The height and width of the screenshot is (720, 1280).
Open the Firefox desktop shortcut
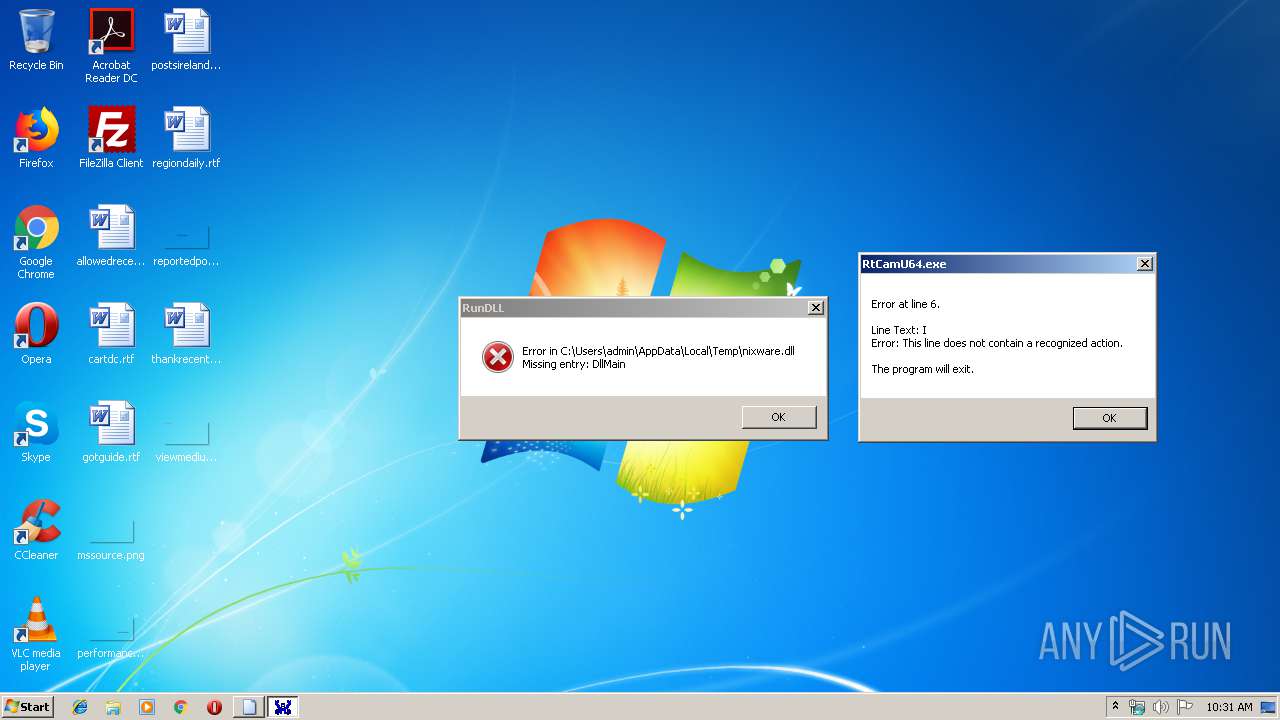tap(36, 138)
